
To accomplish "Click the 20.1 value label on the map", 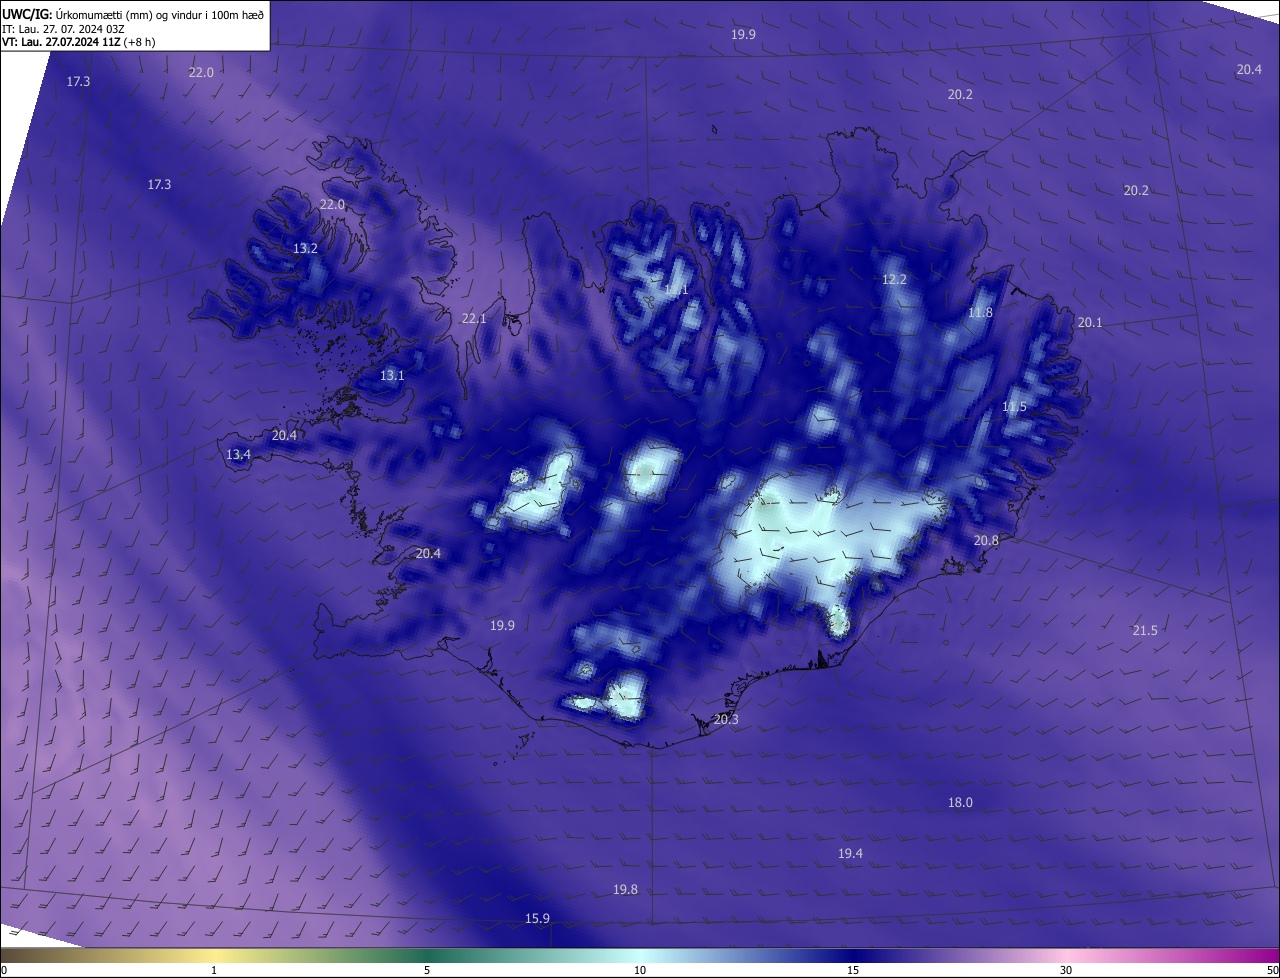I will pos(1089,322).
